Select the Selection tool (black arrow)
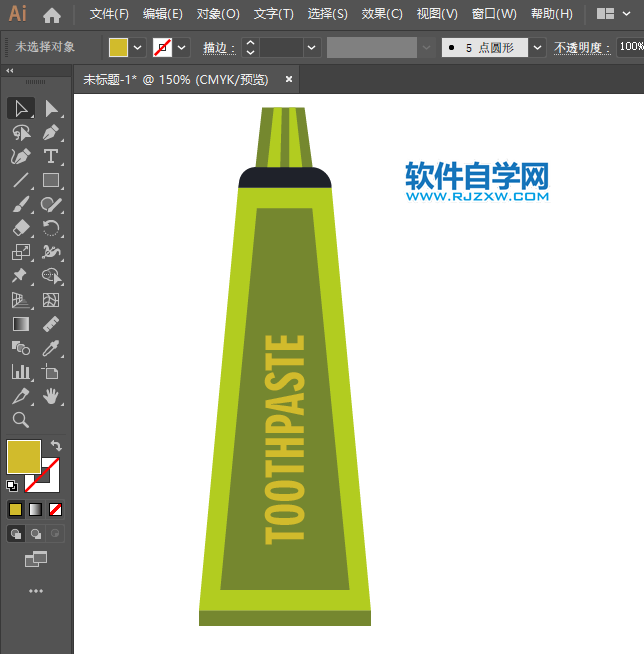This screenshot has width=644, height=654. [21, 109]
